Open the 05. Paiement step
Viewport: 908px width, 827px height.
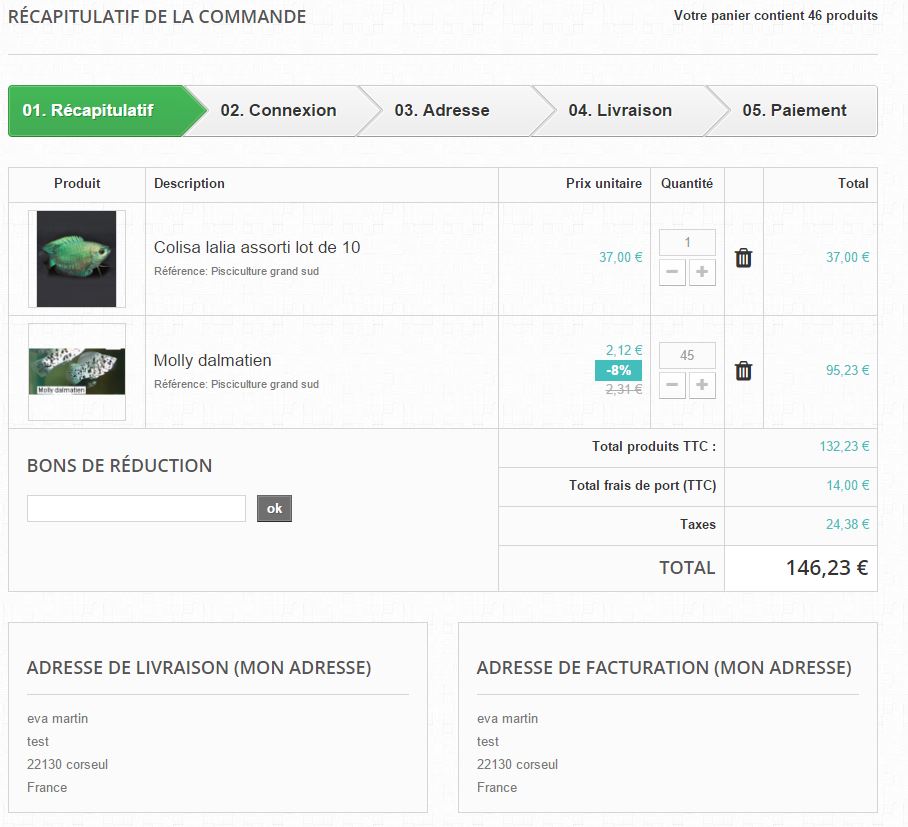[x=794, y=111]
